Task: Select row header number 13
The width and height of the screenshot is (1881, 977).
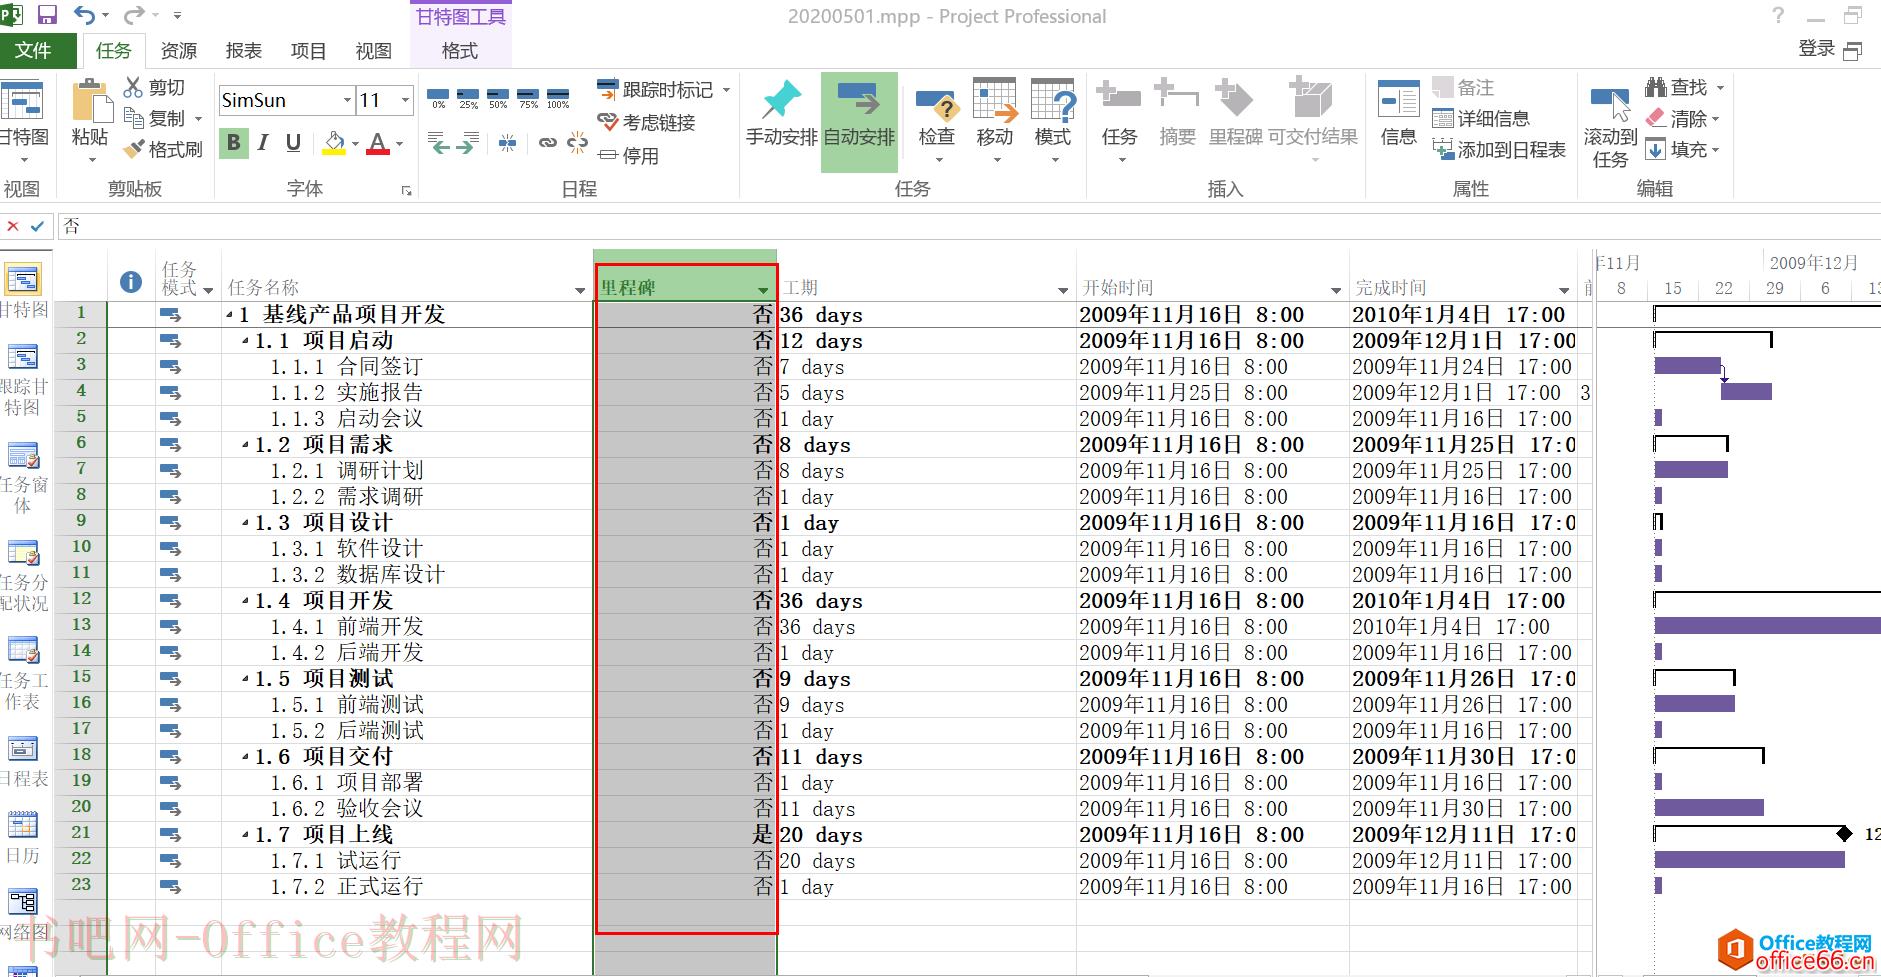Action: click(x=81, y=625)
